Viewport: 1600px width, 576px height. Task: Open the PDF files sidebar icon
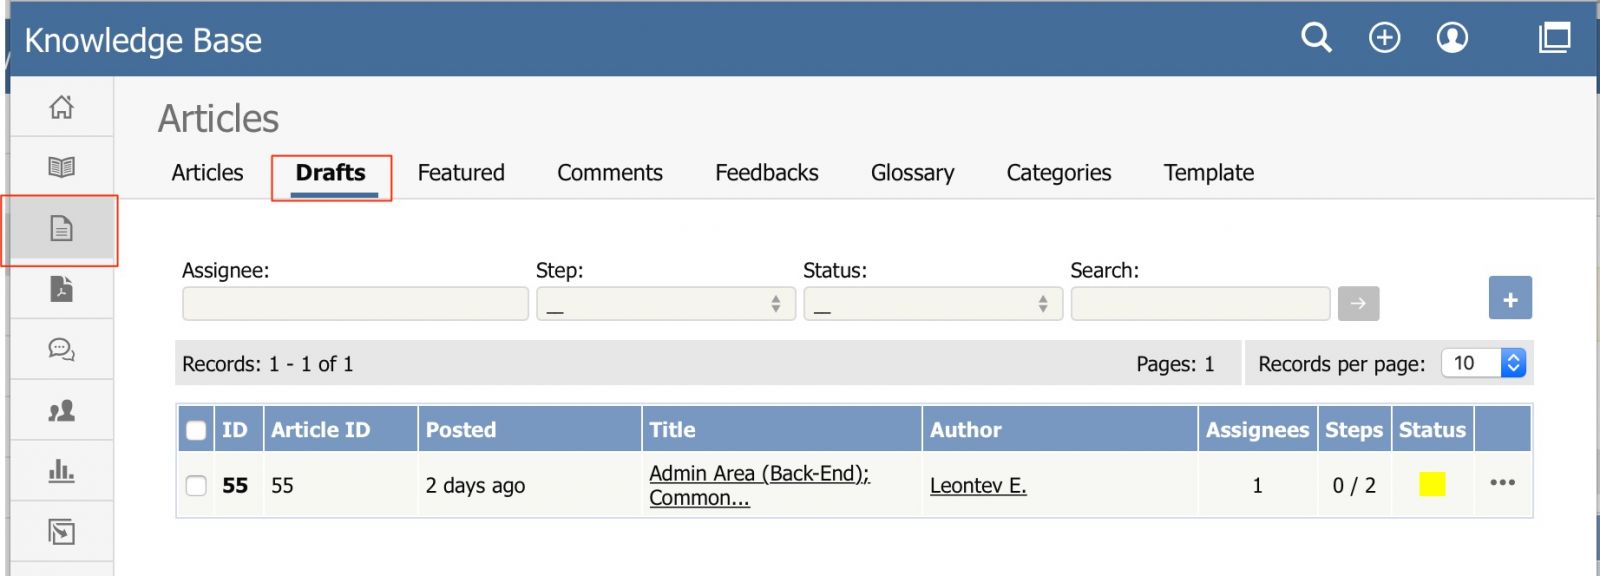(62, 289)
